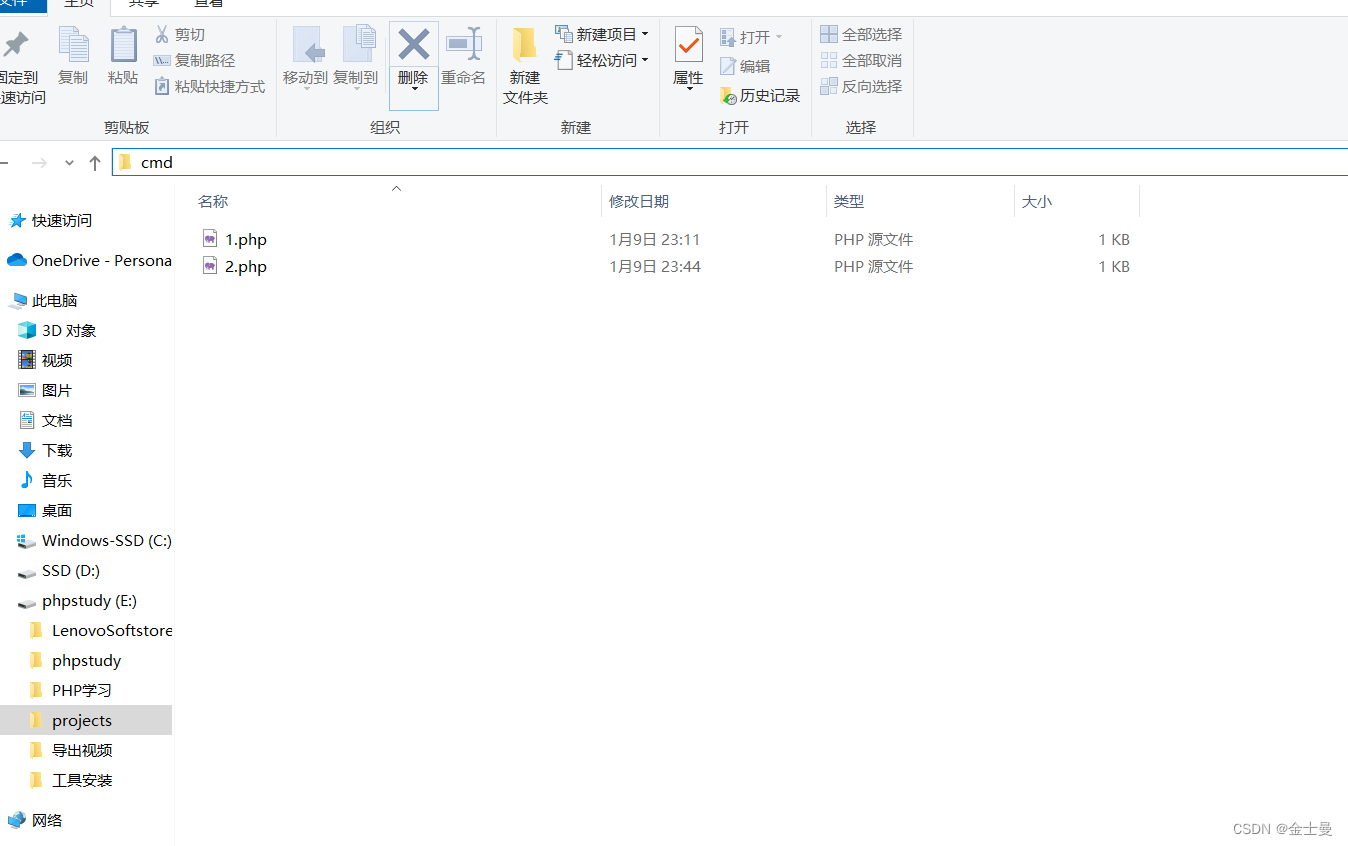Click Invert selection (反向选择)

point(861,87)
